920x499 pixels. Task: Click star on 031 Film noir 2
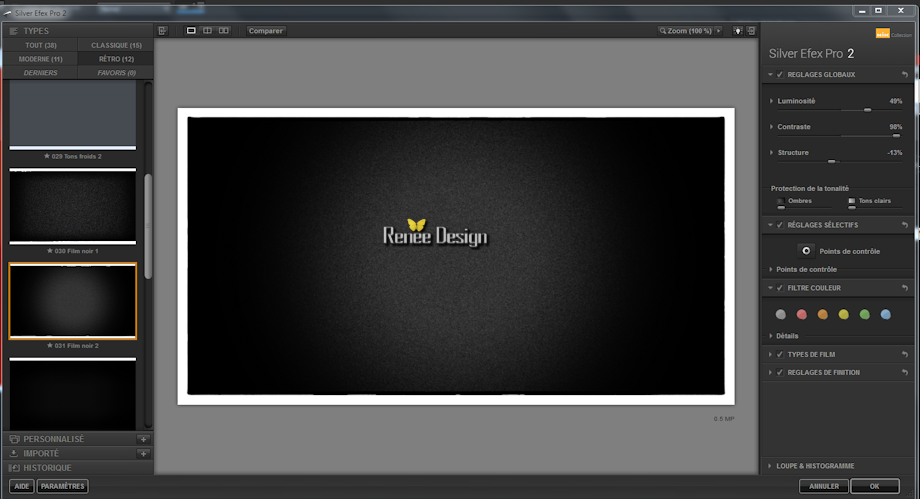click(50, 346)
